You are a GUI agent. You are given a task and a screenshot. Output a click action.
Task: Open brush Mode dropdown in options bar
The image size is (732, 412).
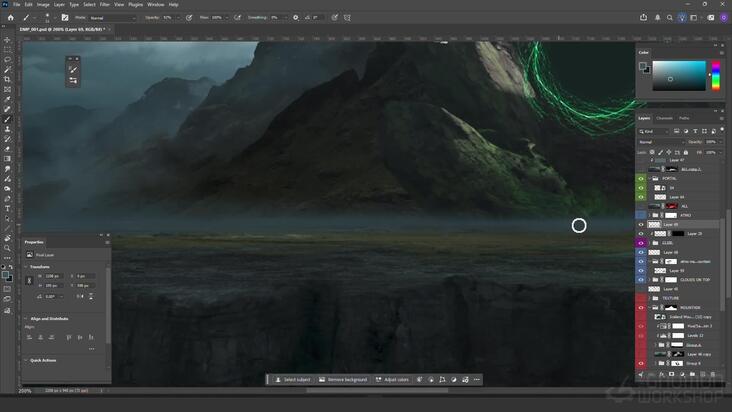click(x=113, y=18)
